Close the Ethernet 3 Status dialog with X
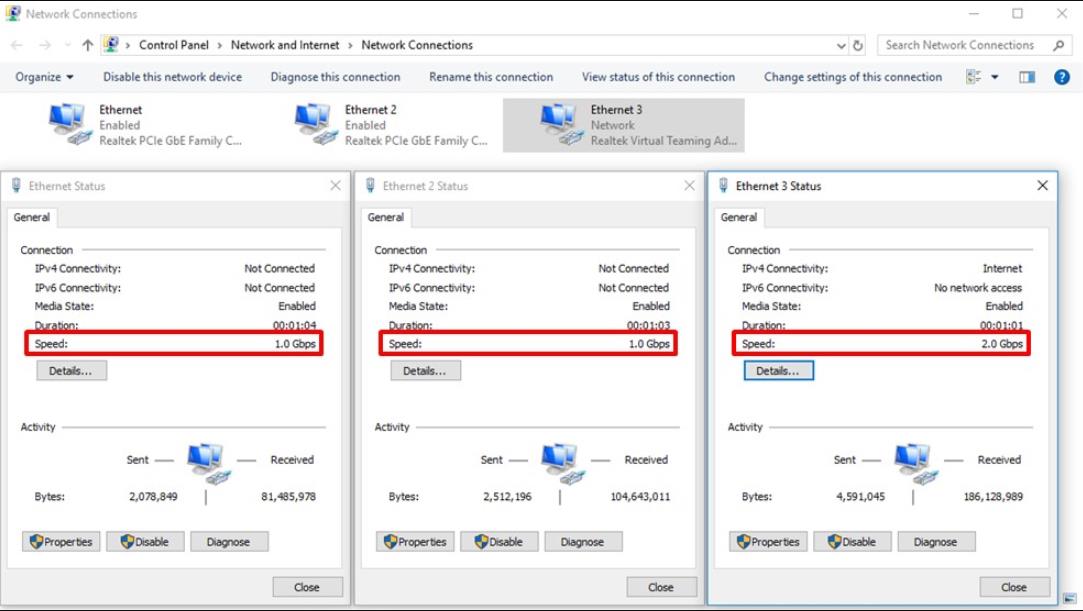 1042,186
